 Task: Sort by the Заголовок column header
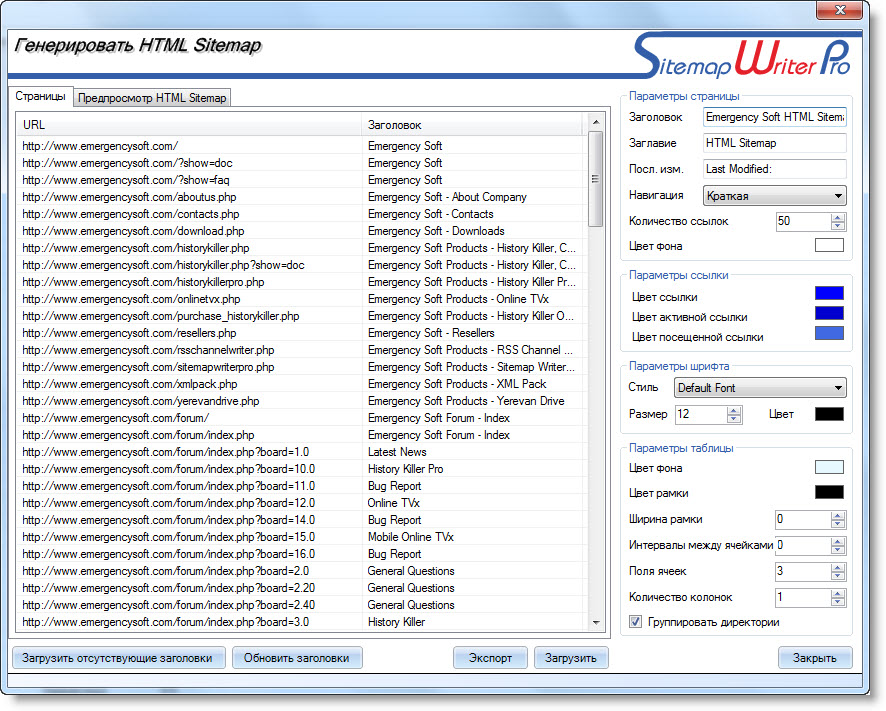point(474,125)
